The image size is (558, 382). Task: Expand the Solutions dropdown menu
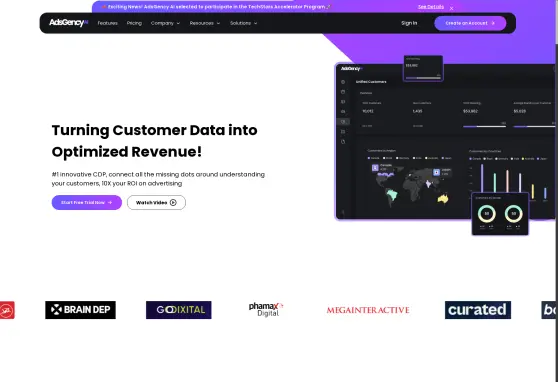click(x=243, y=23)
